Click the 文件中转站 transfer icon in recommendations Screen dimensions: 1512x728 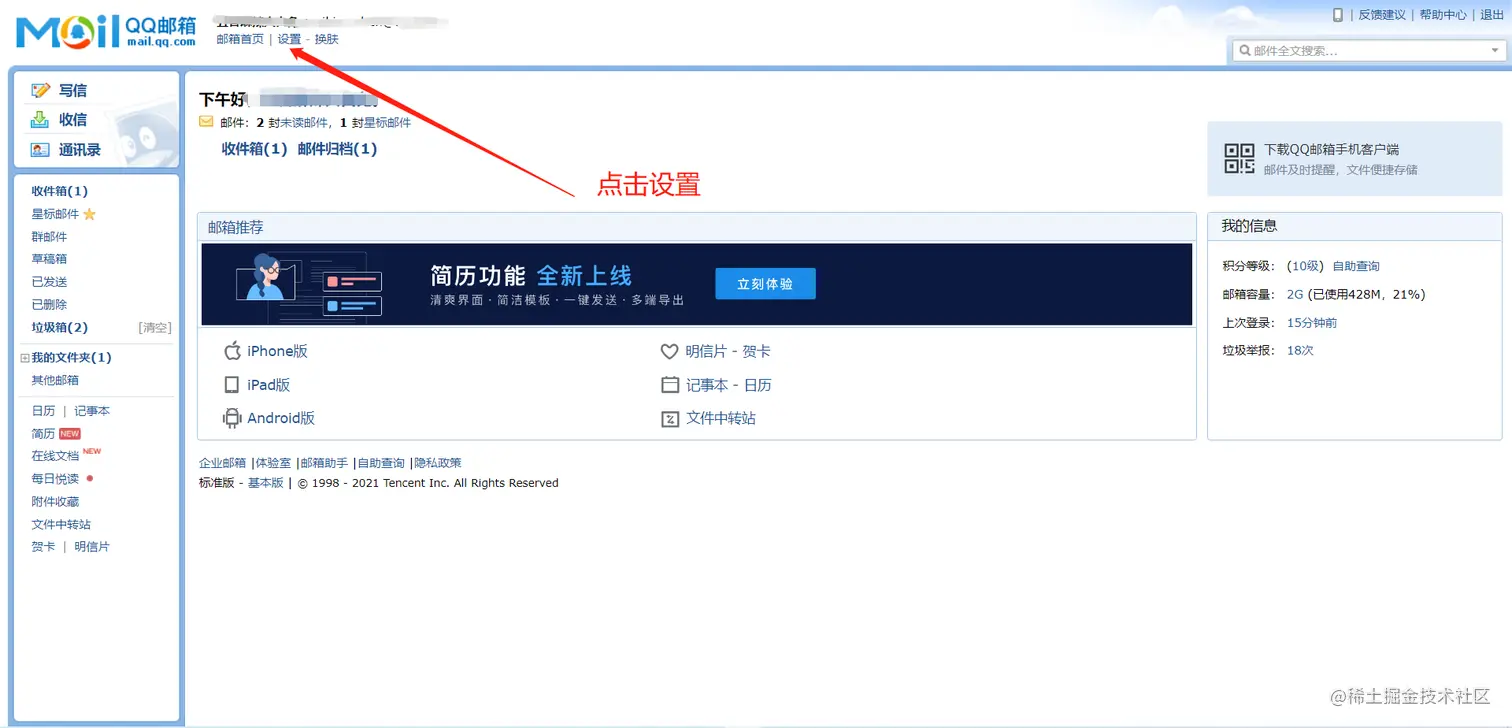pyautogui.click(x=670, y=419)
